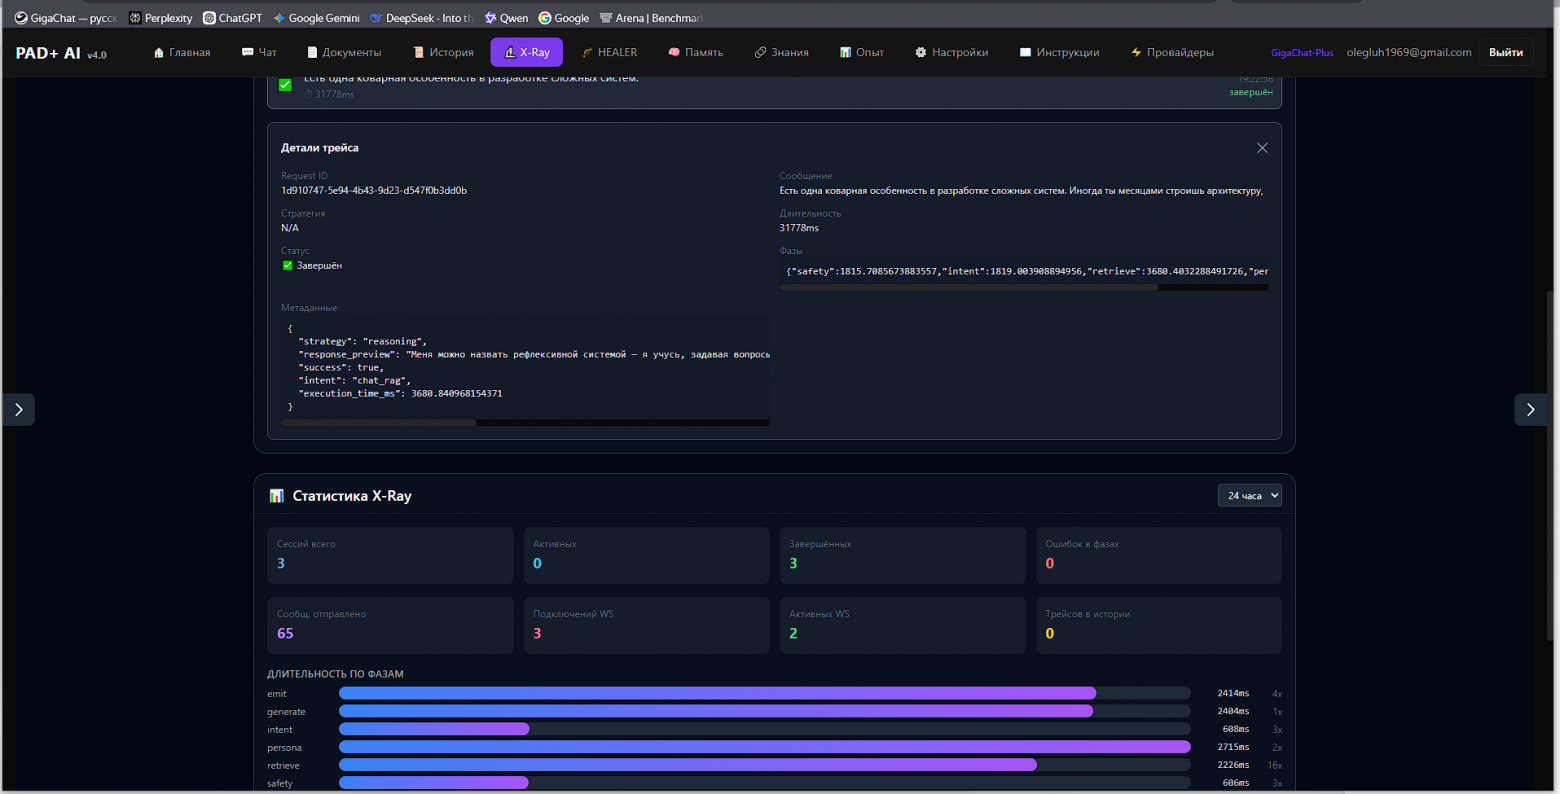Image resolution: width=1560 pixels, height=794 pixels.
Task: Open the Инструкции nav item
Action: tap(1059, 52)
